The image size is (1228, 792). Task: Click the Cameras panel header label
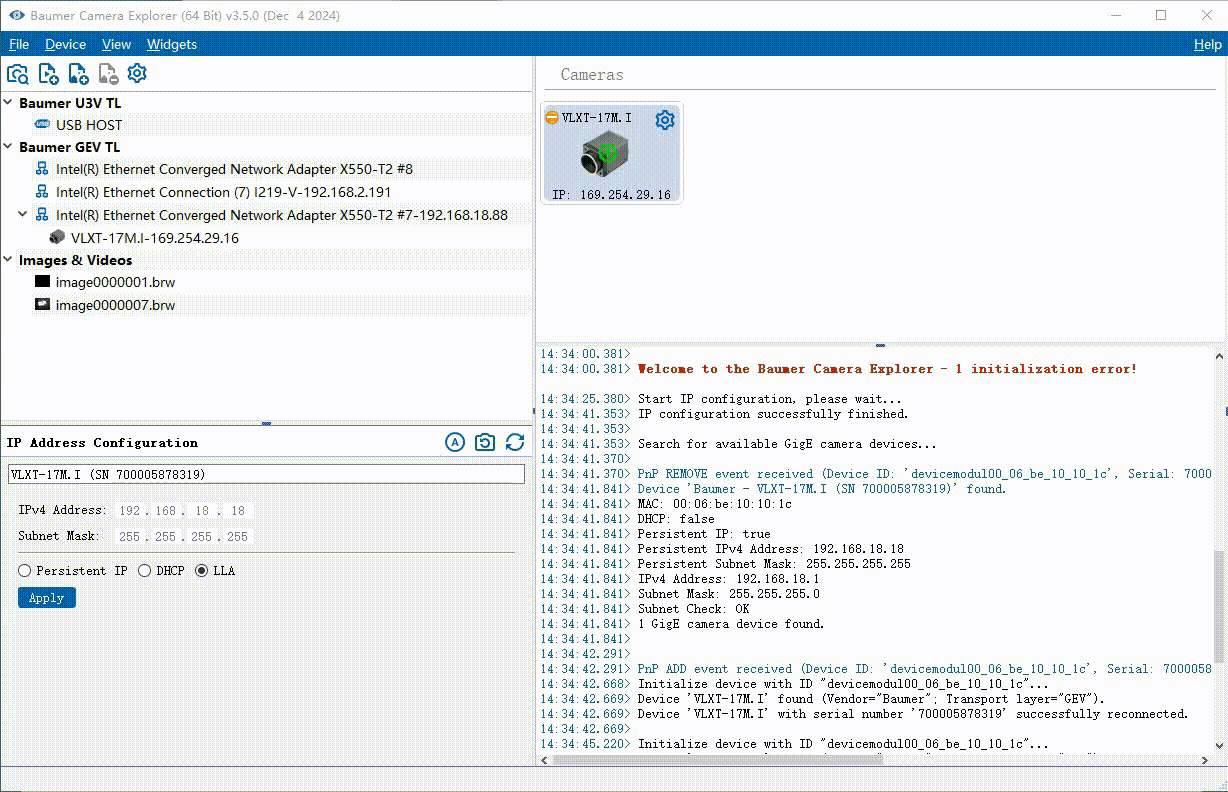click(x=591, y=75)
